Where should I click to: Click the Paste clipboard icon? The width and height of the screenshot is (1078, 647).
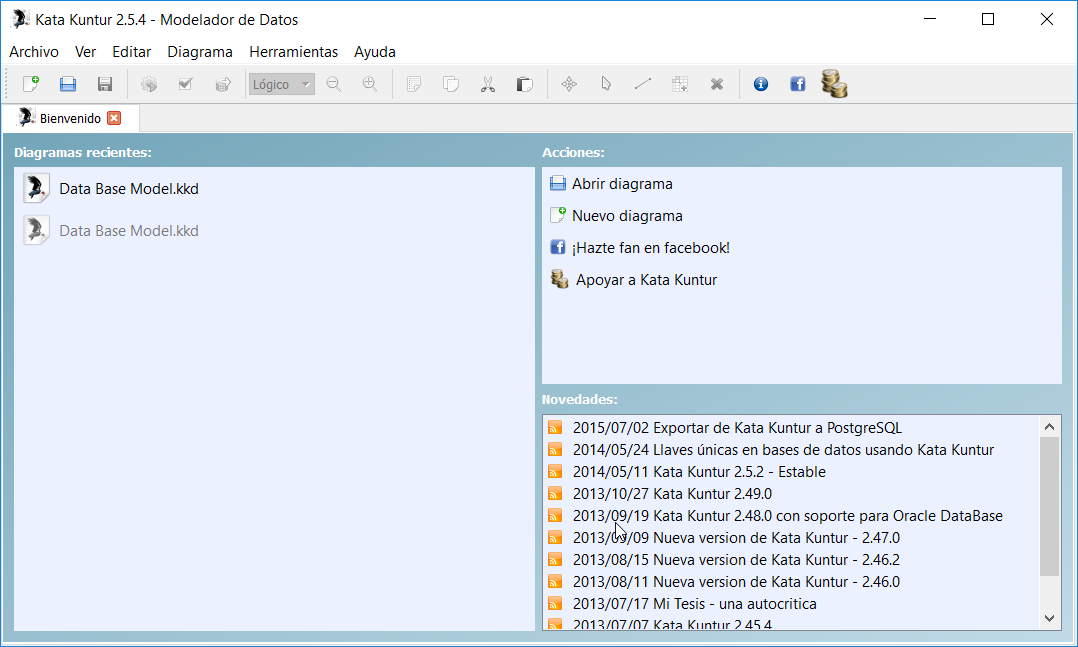coord(525,84)
